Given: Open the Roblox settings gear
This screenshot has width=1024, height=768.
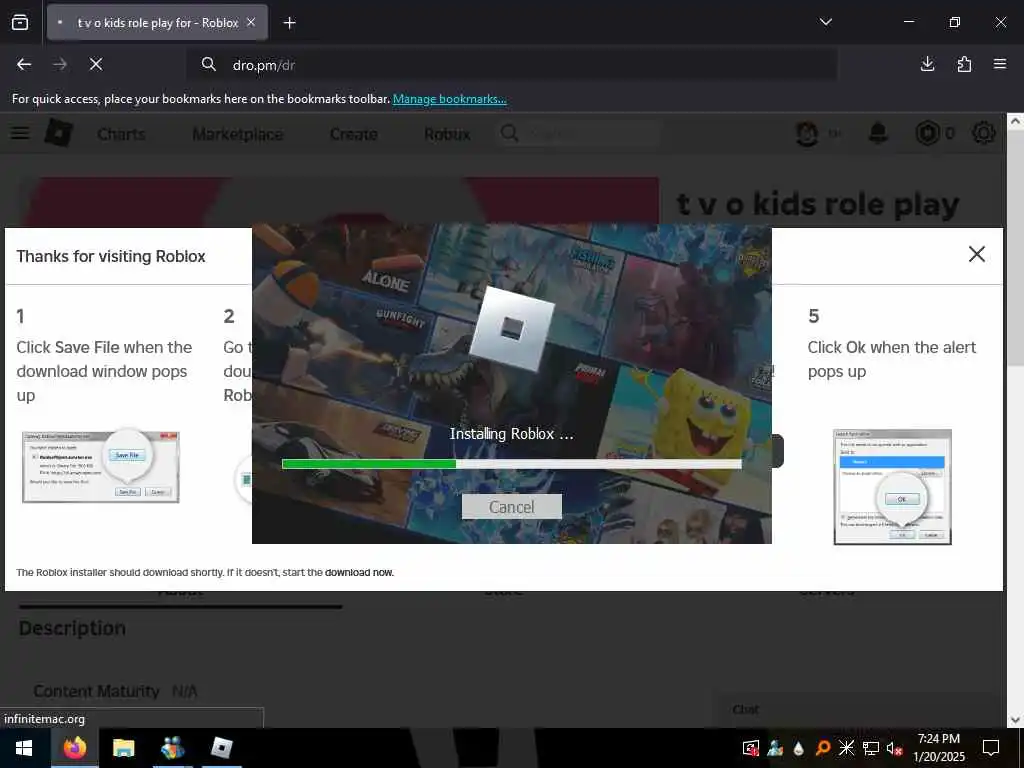Looking at the screenshot, I should point(984,133).
